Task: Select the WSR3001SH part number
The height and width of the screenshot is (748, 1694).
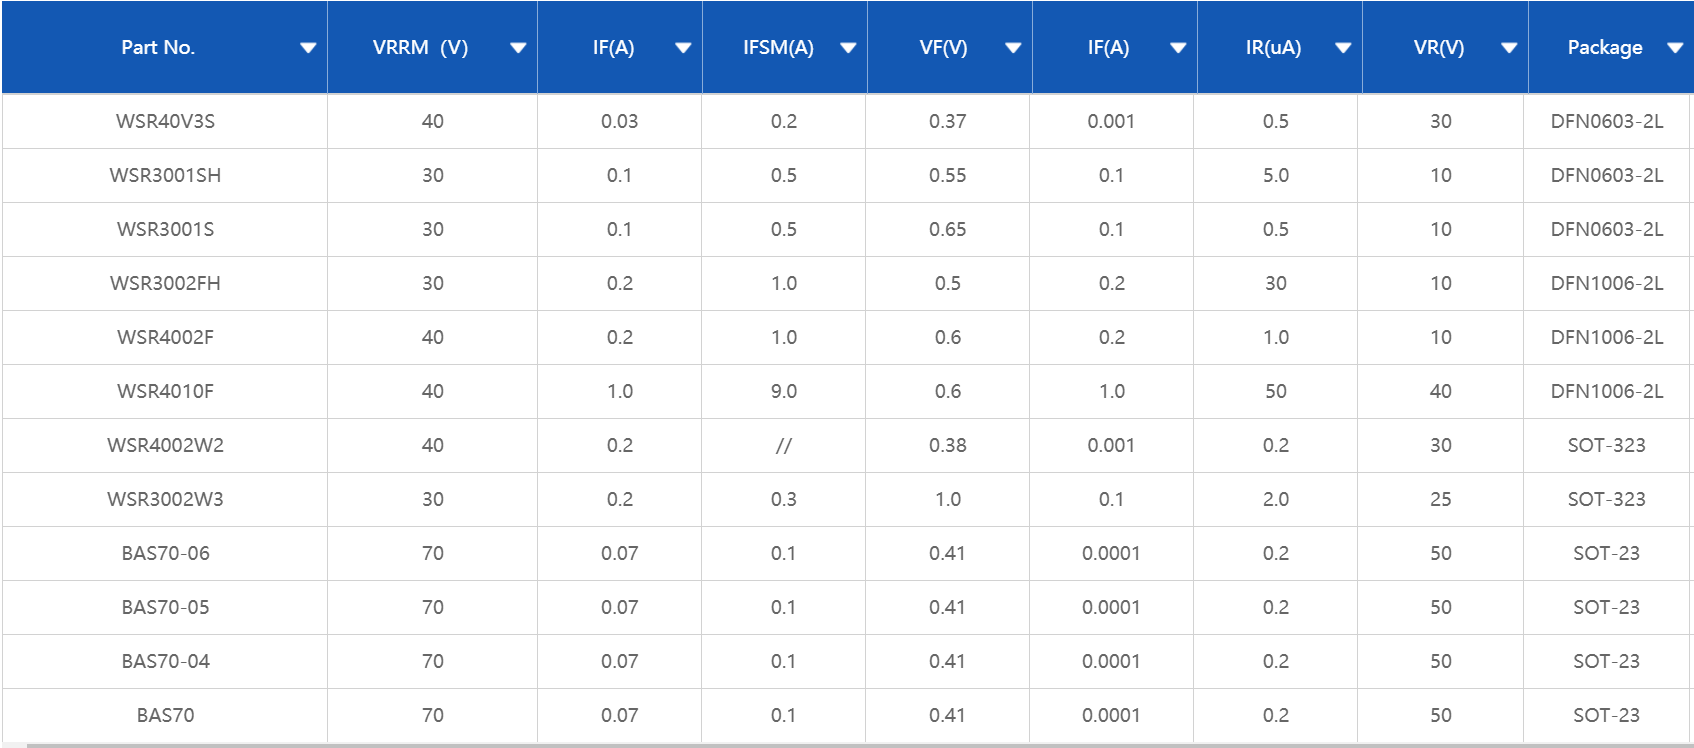Action: (x=165, y=175)
